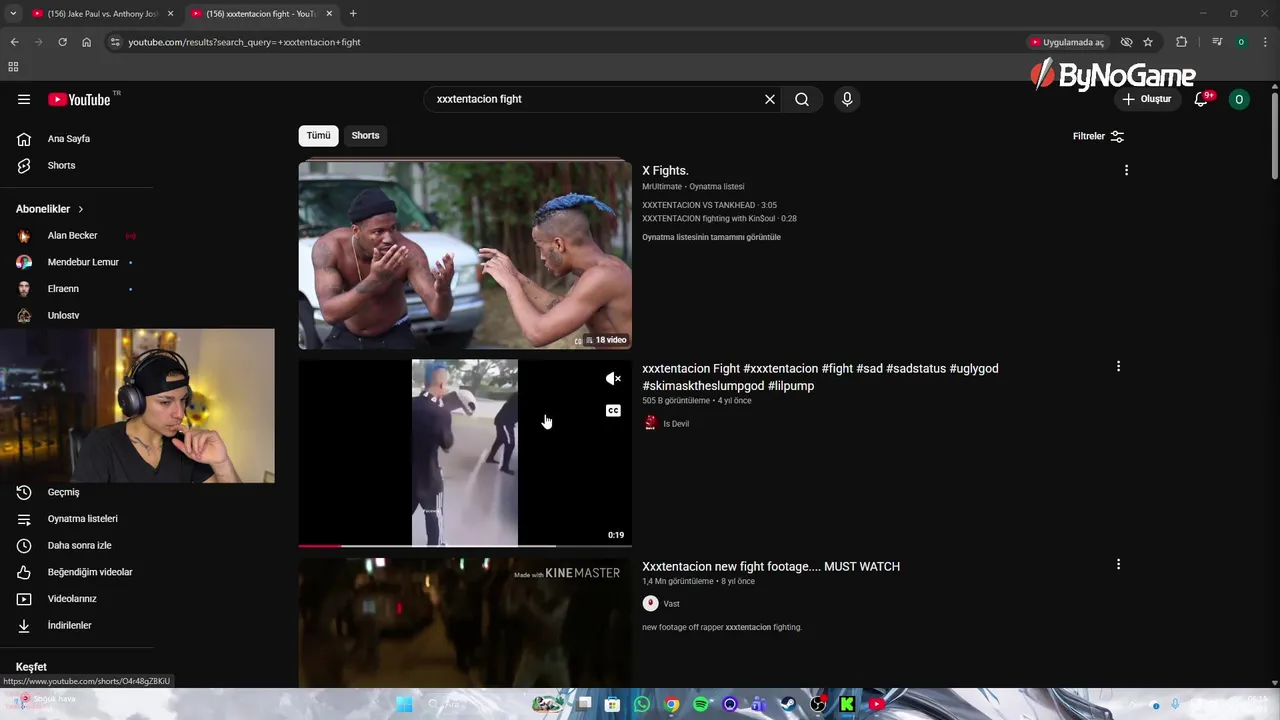Image resolution: width=1280 pixels, height=720 pixels.
Task: Select the Tümü filter chip
Action: pos(318,135)
